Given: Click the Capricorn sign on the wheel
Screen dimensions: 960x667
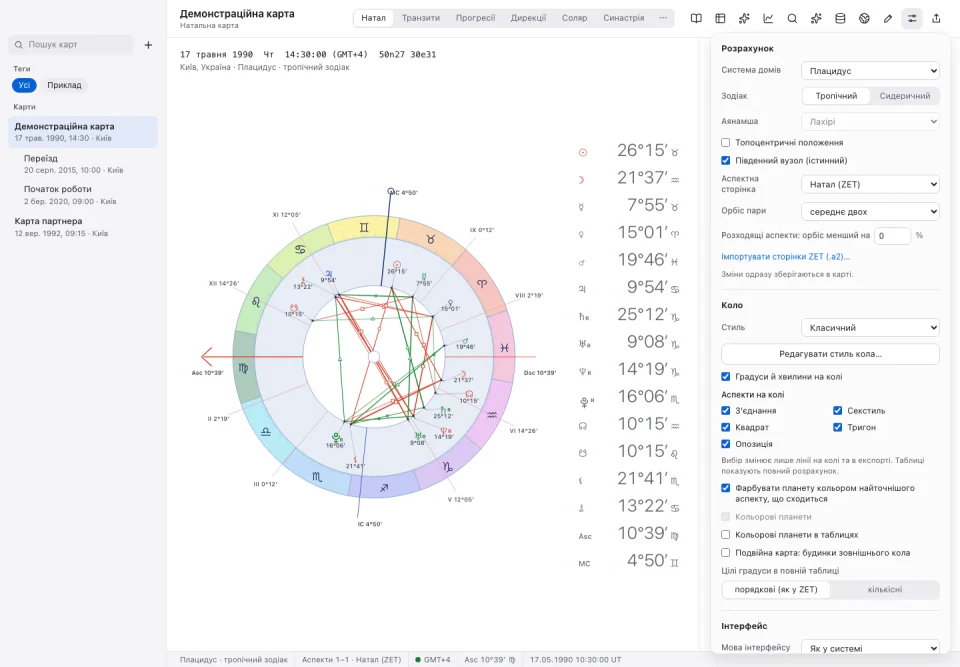Looking at the screenshot, I should point(448,467).
